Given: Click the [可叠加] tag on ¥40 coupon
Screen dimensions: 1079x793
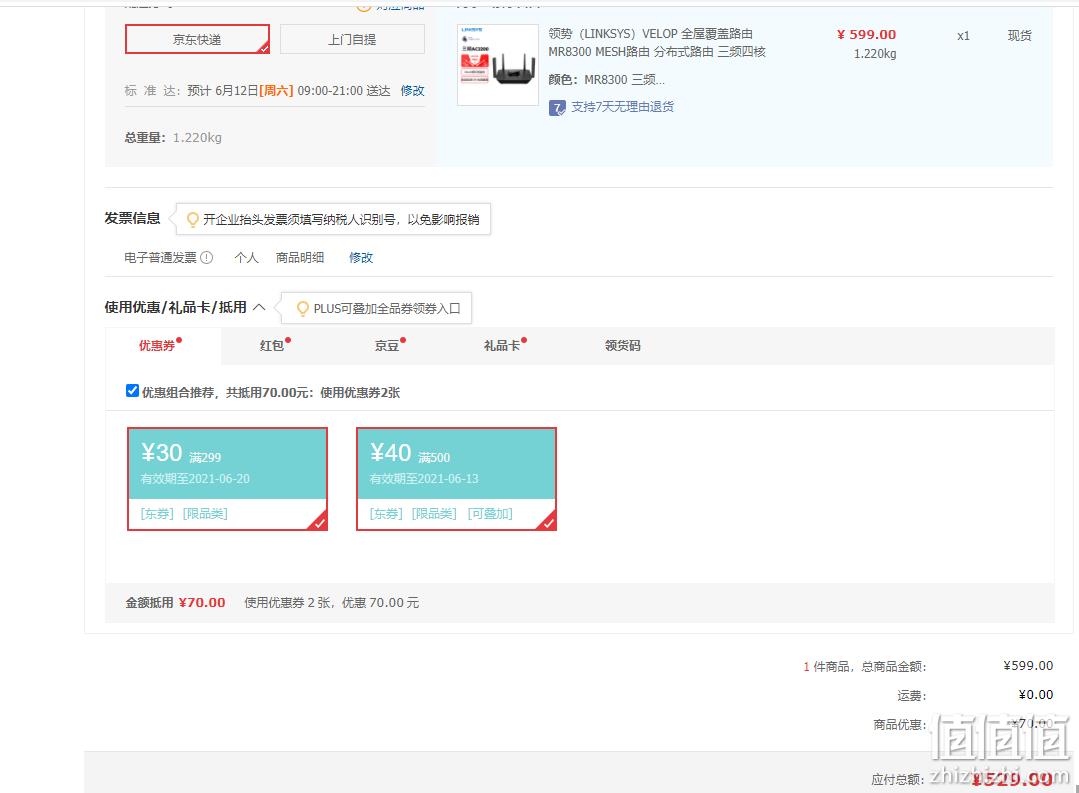Looking at the screenshot, I should coord(490,514).
